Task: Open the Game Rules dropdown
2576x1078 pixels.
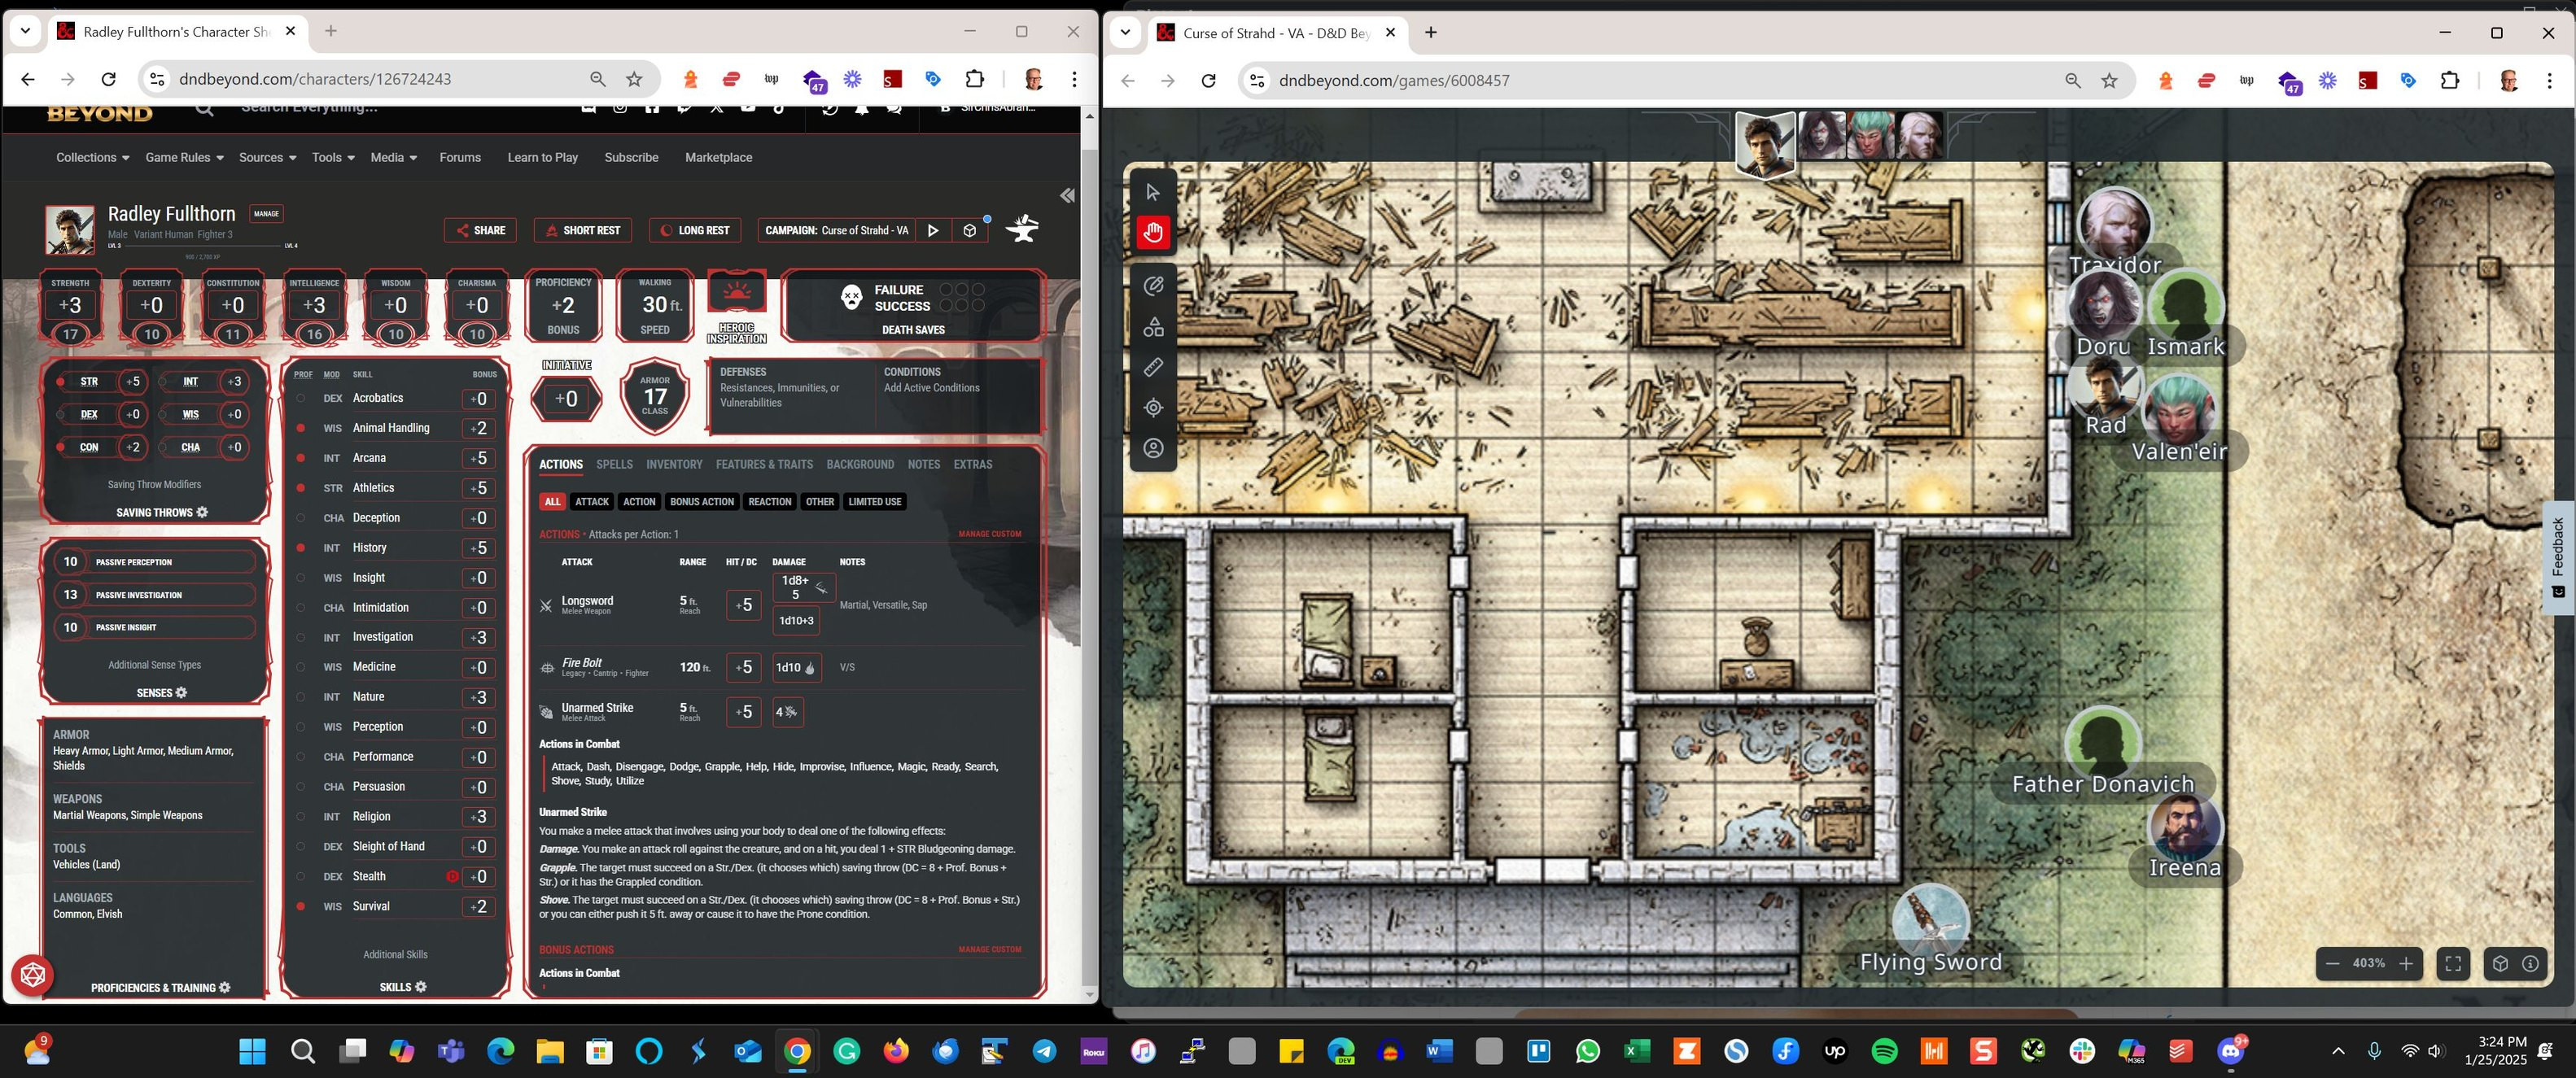Action: [x=184, y=158]
